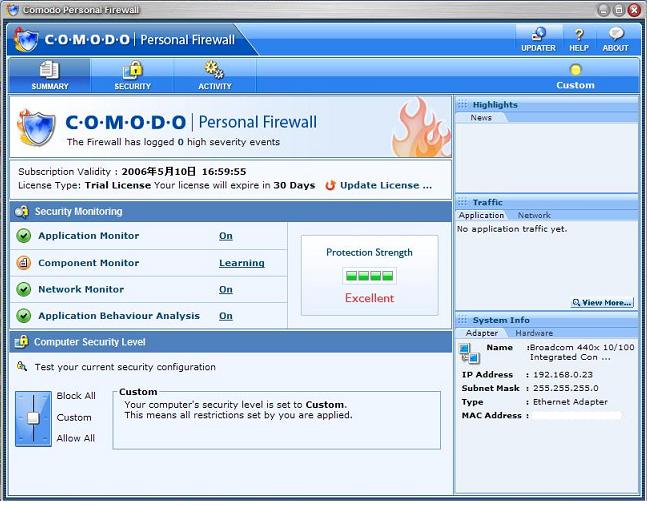Open the About dialog
Screen dimensions: 650x505
pos(617,40)
